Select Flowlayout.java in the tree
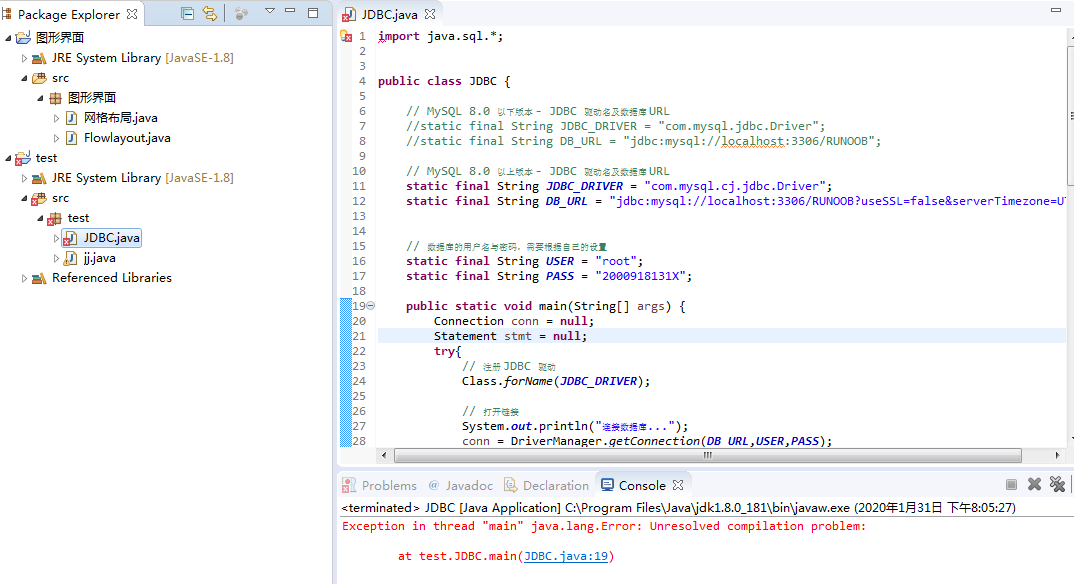The image size is (1074, 584). [127, 138]
